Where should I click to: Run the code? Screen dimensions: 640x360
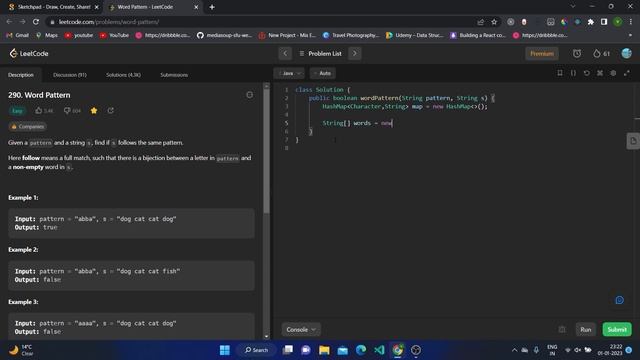(x=585, y=329)
